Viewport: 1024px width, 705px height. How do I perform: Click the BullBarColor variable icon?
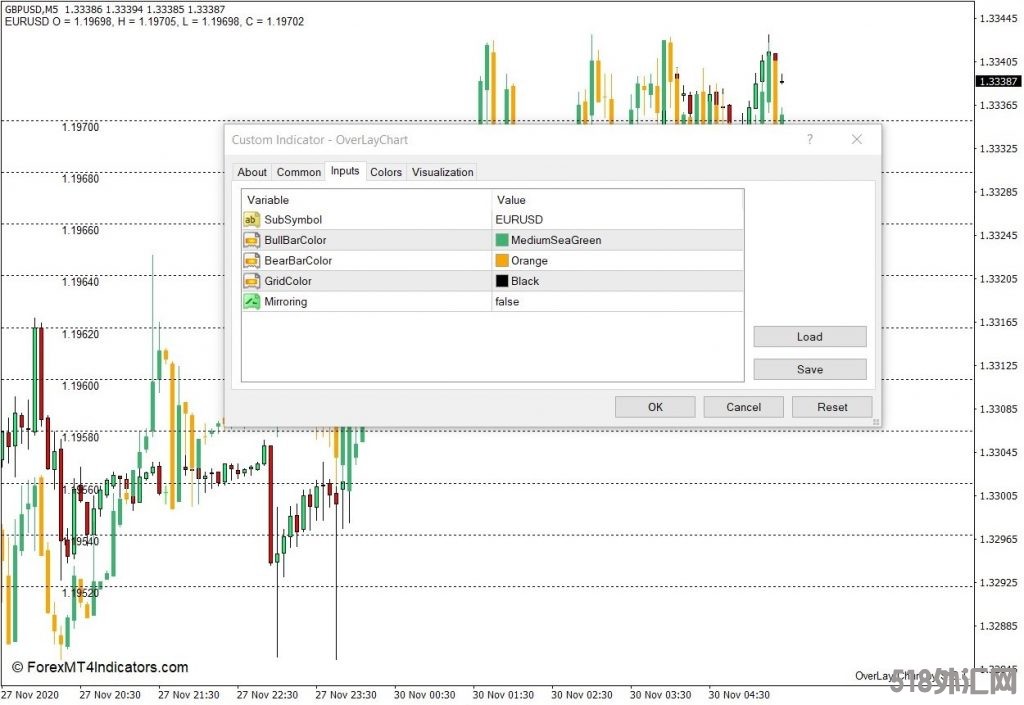coord(251,240)
